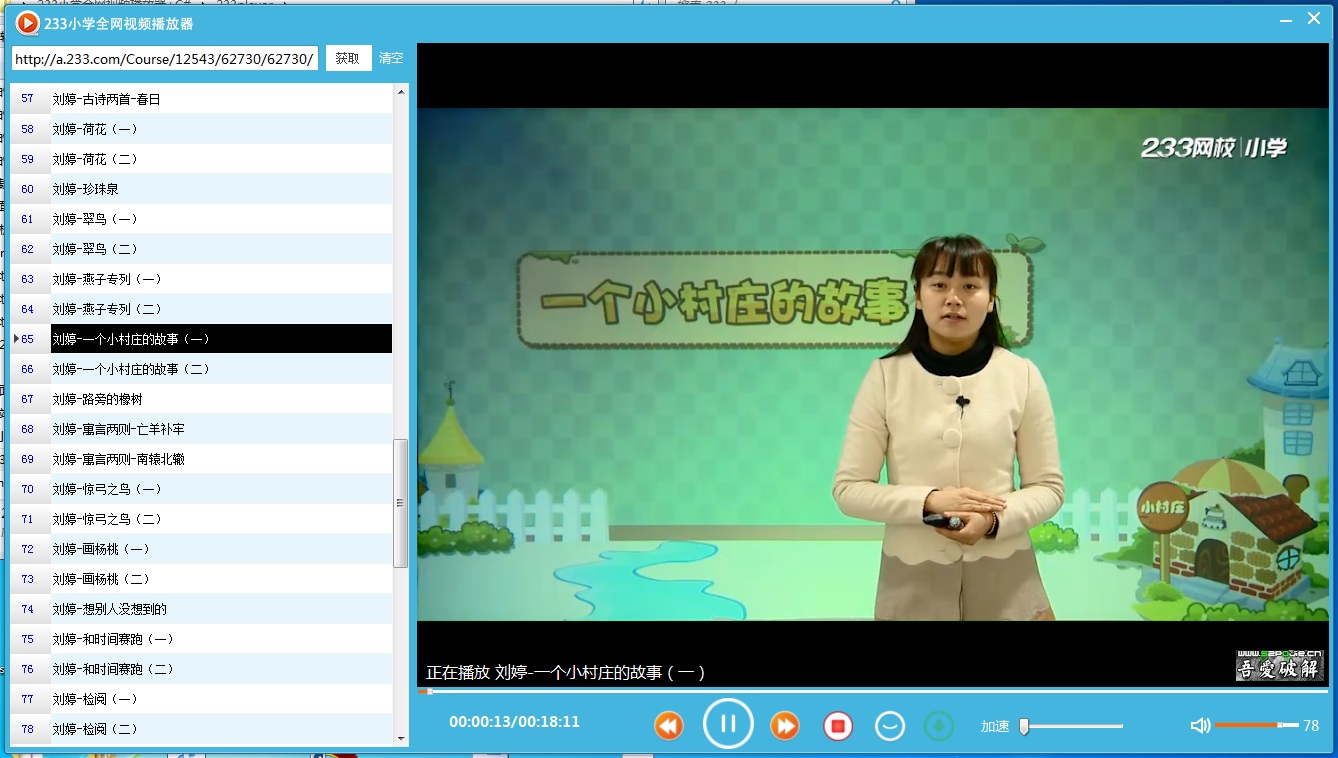Click the 清空 link
Screen dimensions: 1338x758
tap(391, 58)
